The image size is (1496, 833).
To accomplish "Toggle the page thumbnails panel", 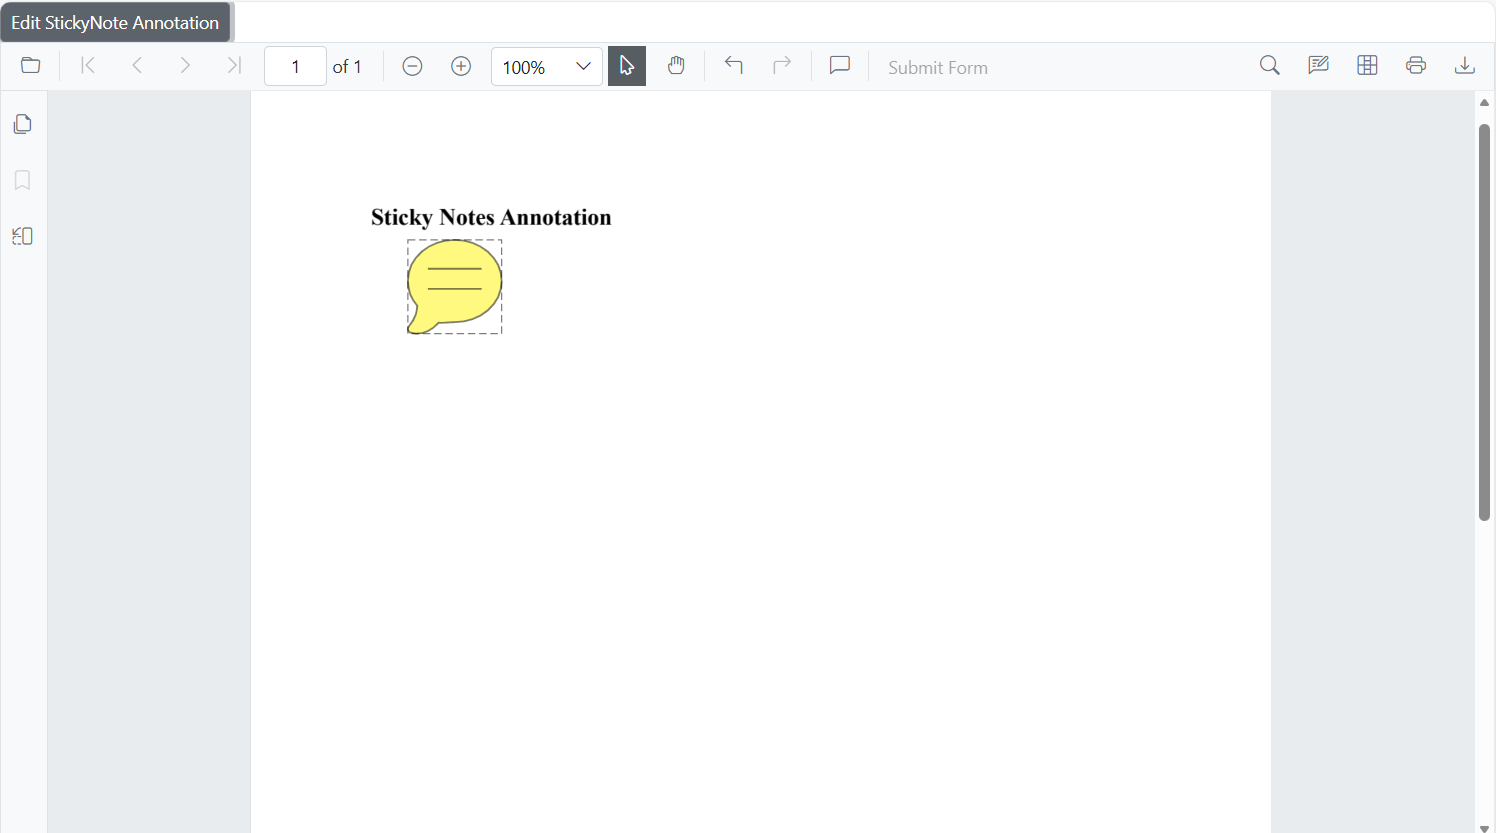I will pyautogui.click(x=23, y=124).
